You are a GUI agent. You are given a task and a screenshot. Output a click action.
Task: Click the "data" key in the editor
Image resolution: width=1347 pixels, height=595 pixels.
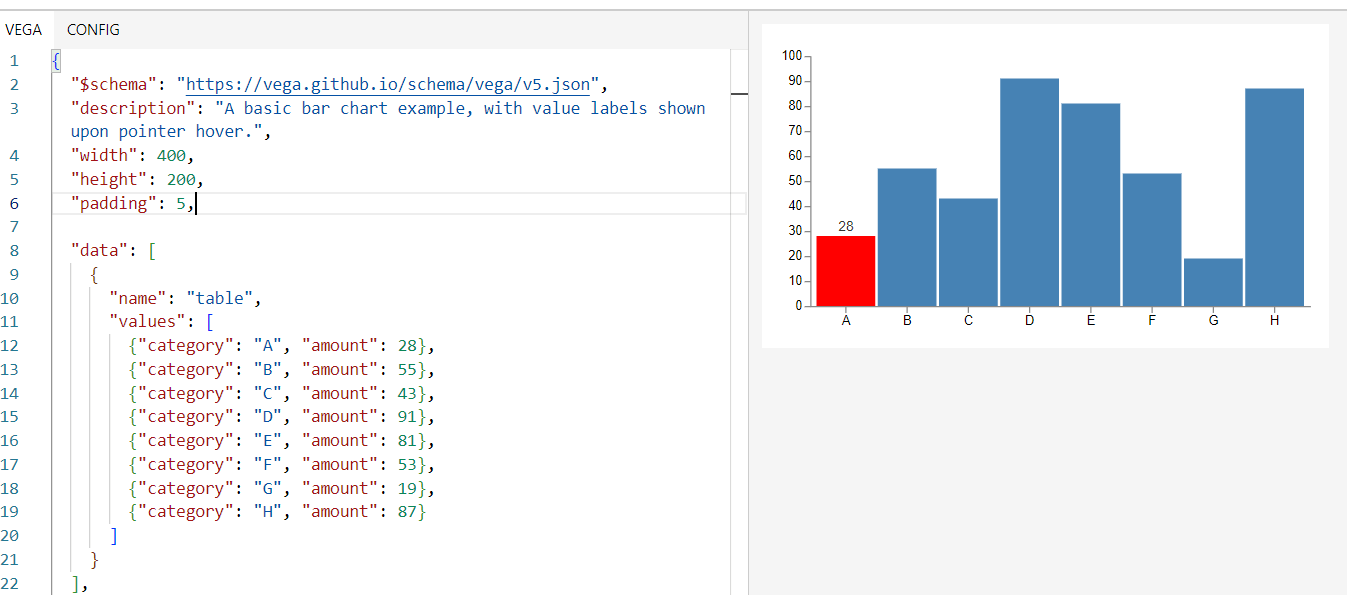click(99, 251)
